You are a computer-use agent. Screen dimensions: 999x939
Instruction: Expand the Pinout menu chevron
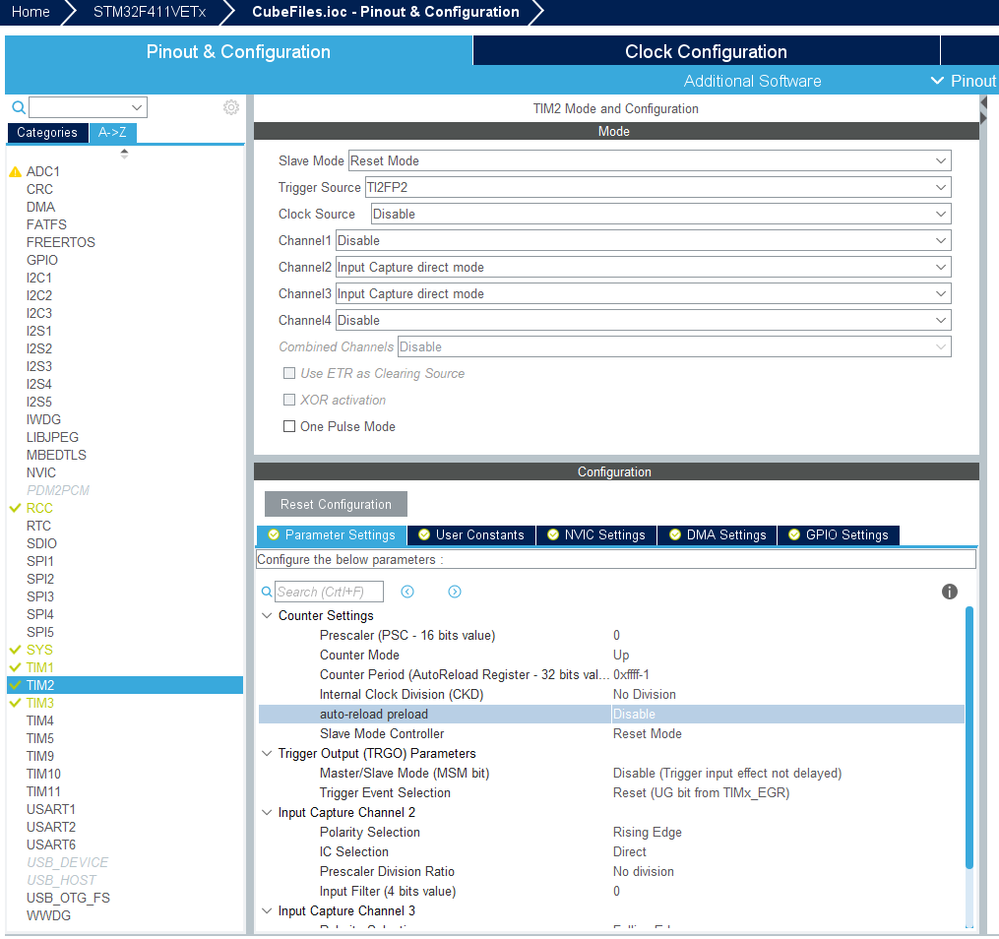937,81
